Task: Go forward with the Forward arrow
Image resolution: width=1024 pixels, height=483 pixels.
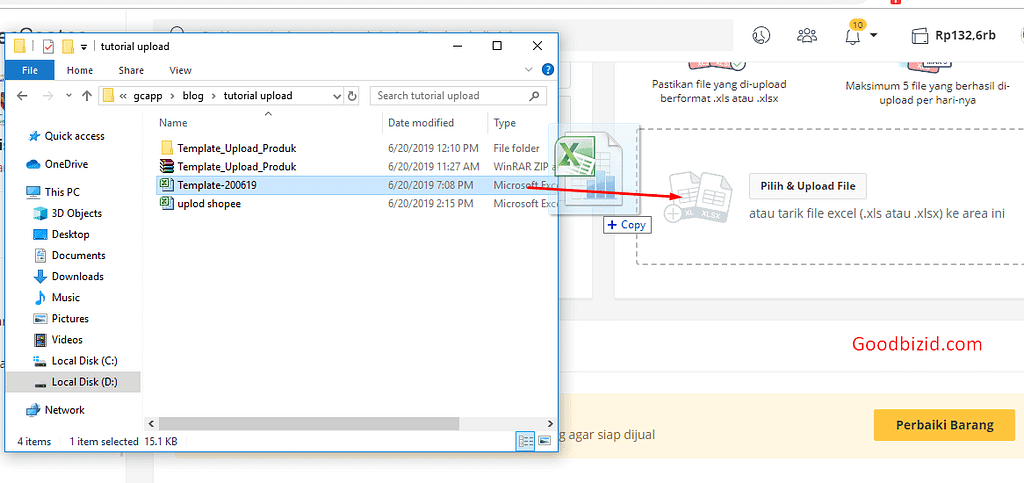Action: click(x=48, y=96)
